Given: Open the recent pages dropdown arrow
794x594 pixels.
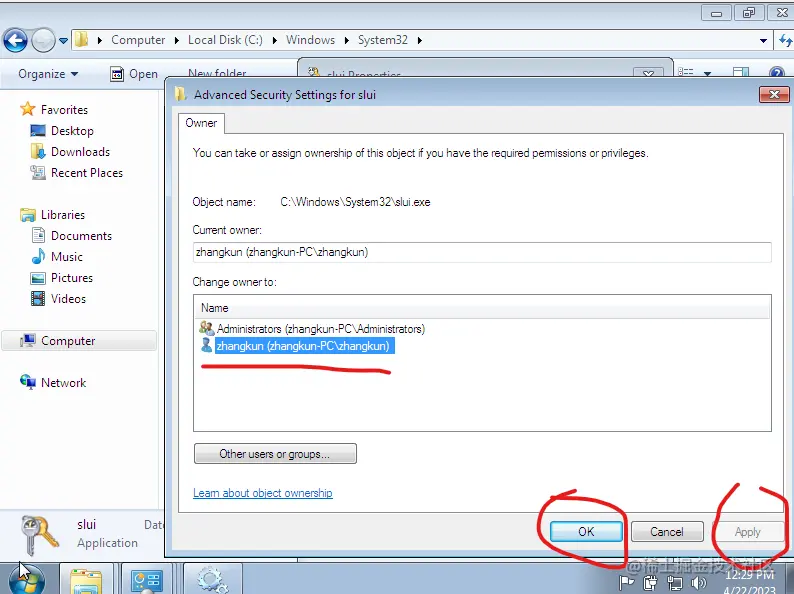Looking at the screenshot, I should (63, 41).
